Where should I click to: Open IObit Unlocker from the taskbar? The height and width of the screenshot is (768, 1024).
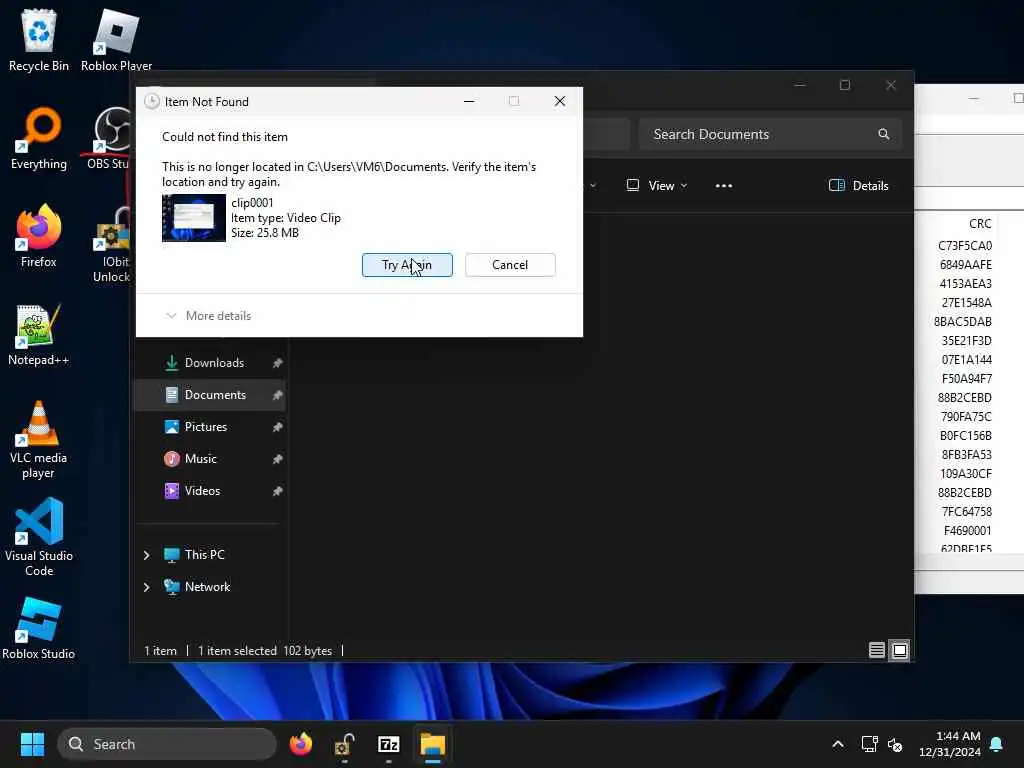click(344, 744)
